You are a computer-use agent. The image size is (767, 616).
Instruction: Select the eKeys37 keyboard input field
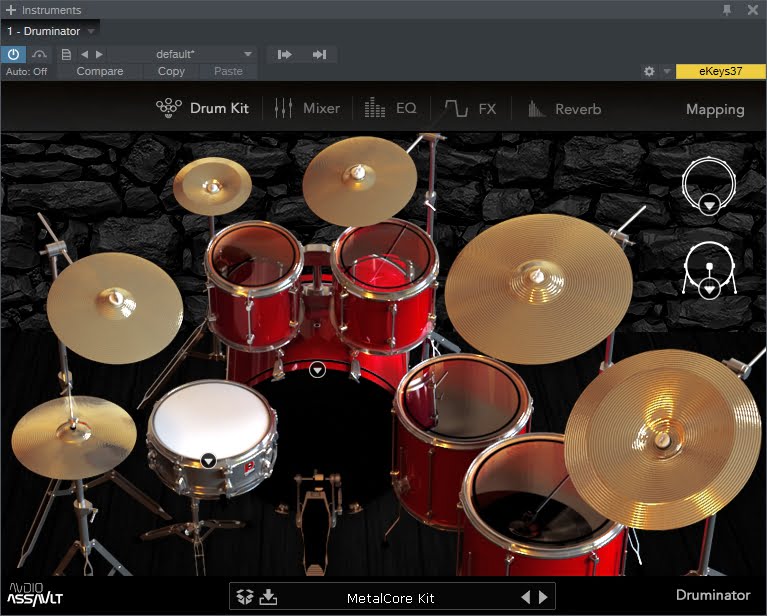721,71
